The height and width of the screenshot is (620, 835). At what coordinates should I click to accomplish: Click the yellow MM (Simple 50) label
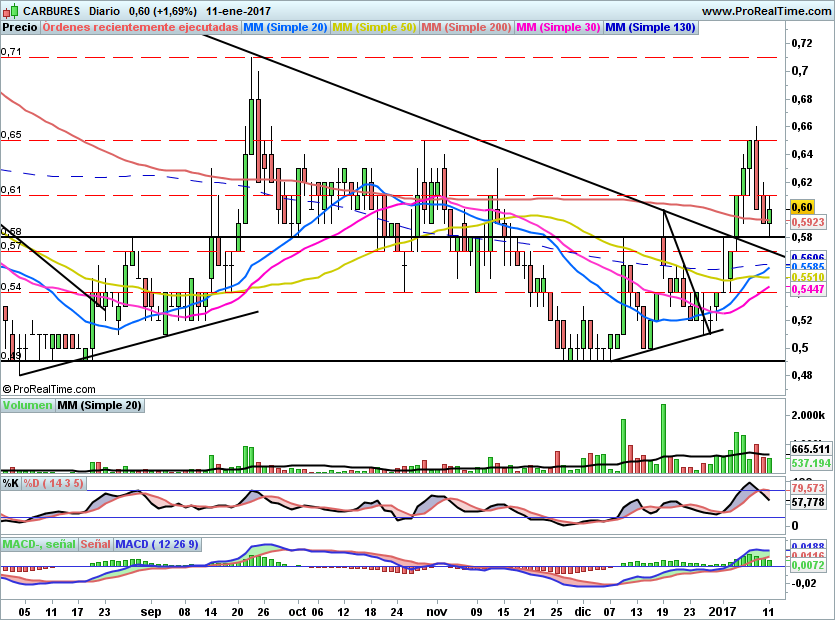[x=374, y=27]
